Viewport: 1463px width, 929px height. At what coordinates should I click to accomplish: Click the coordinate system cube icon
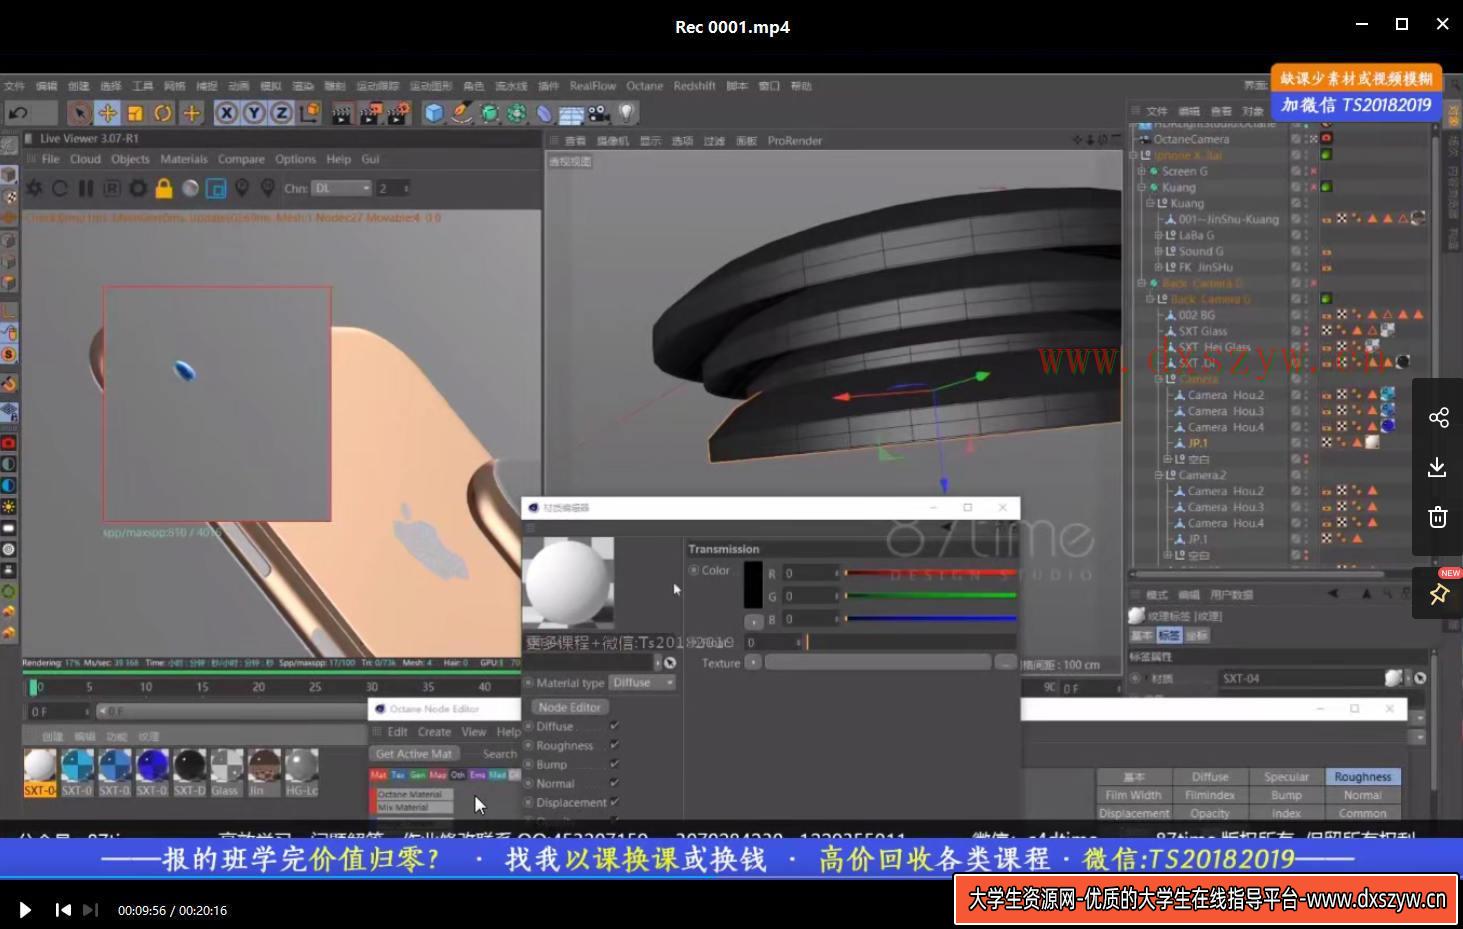pos(310,113)
